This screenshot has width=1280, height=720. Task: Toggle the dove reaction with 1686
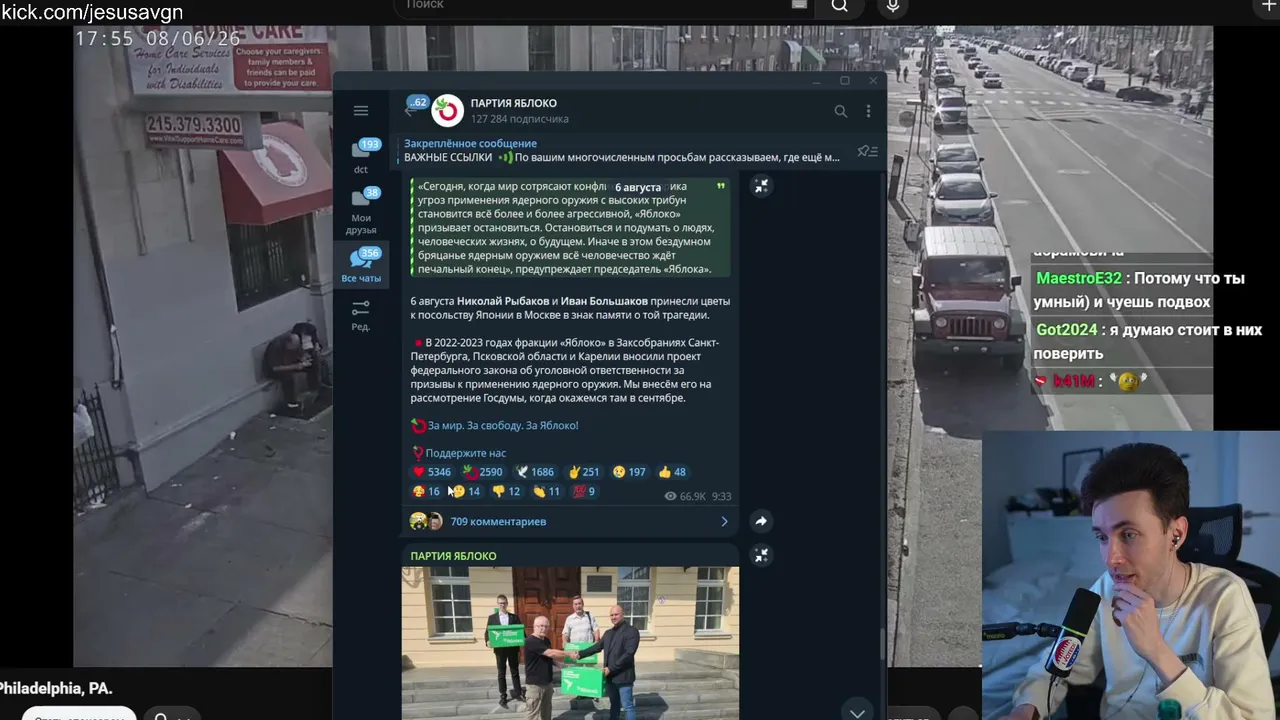(535, 472)
